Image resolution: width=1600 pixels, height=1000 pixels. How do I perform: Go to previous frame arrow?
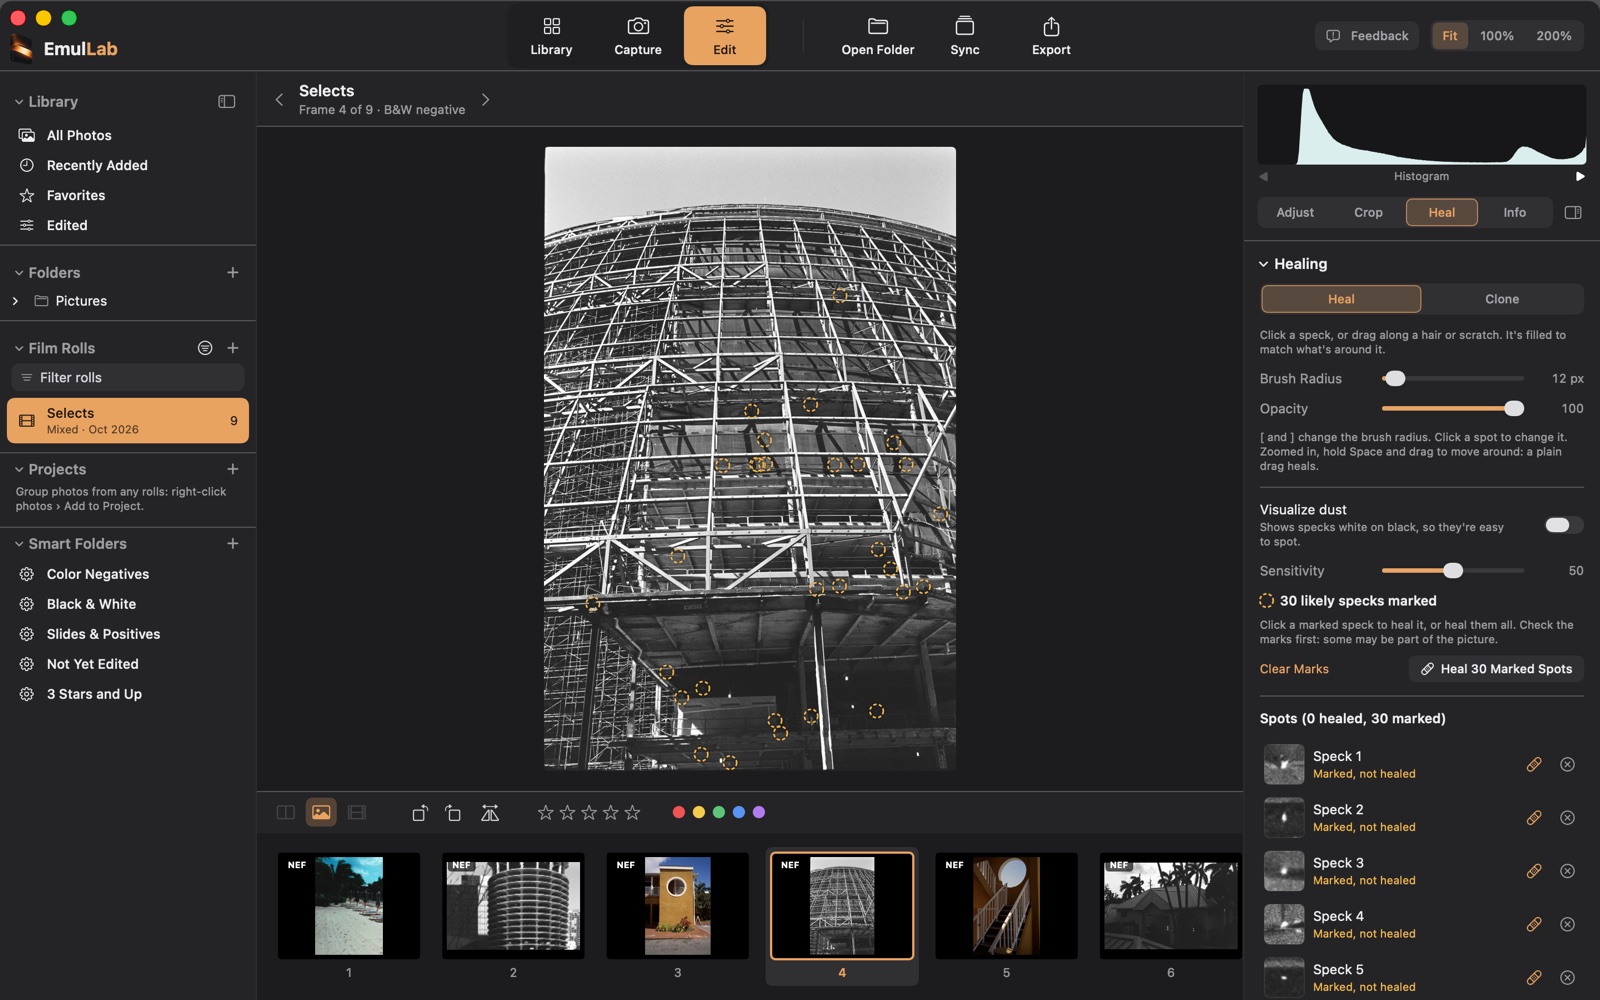pyautogui.click(x=279, y=100)
